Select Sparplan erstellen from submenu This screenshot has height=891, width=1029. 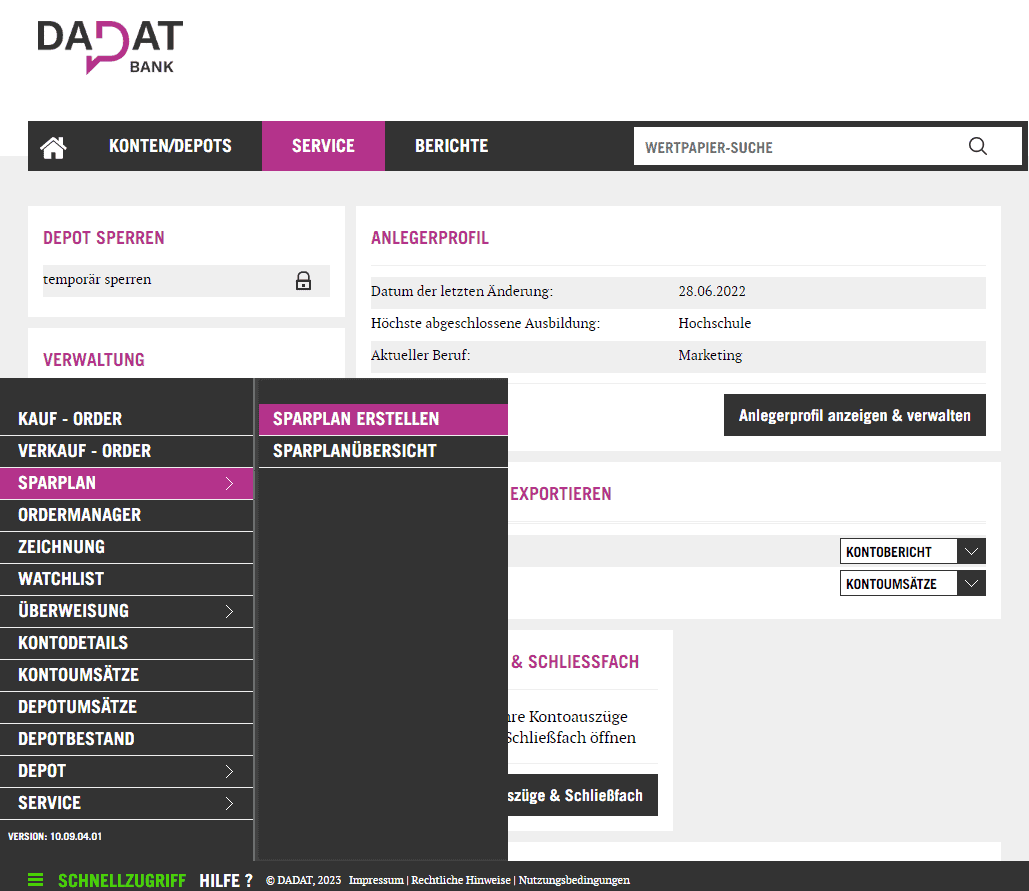[356, 419]
